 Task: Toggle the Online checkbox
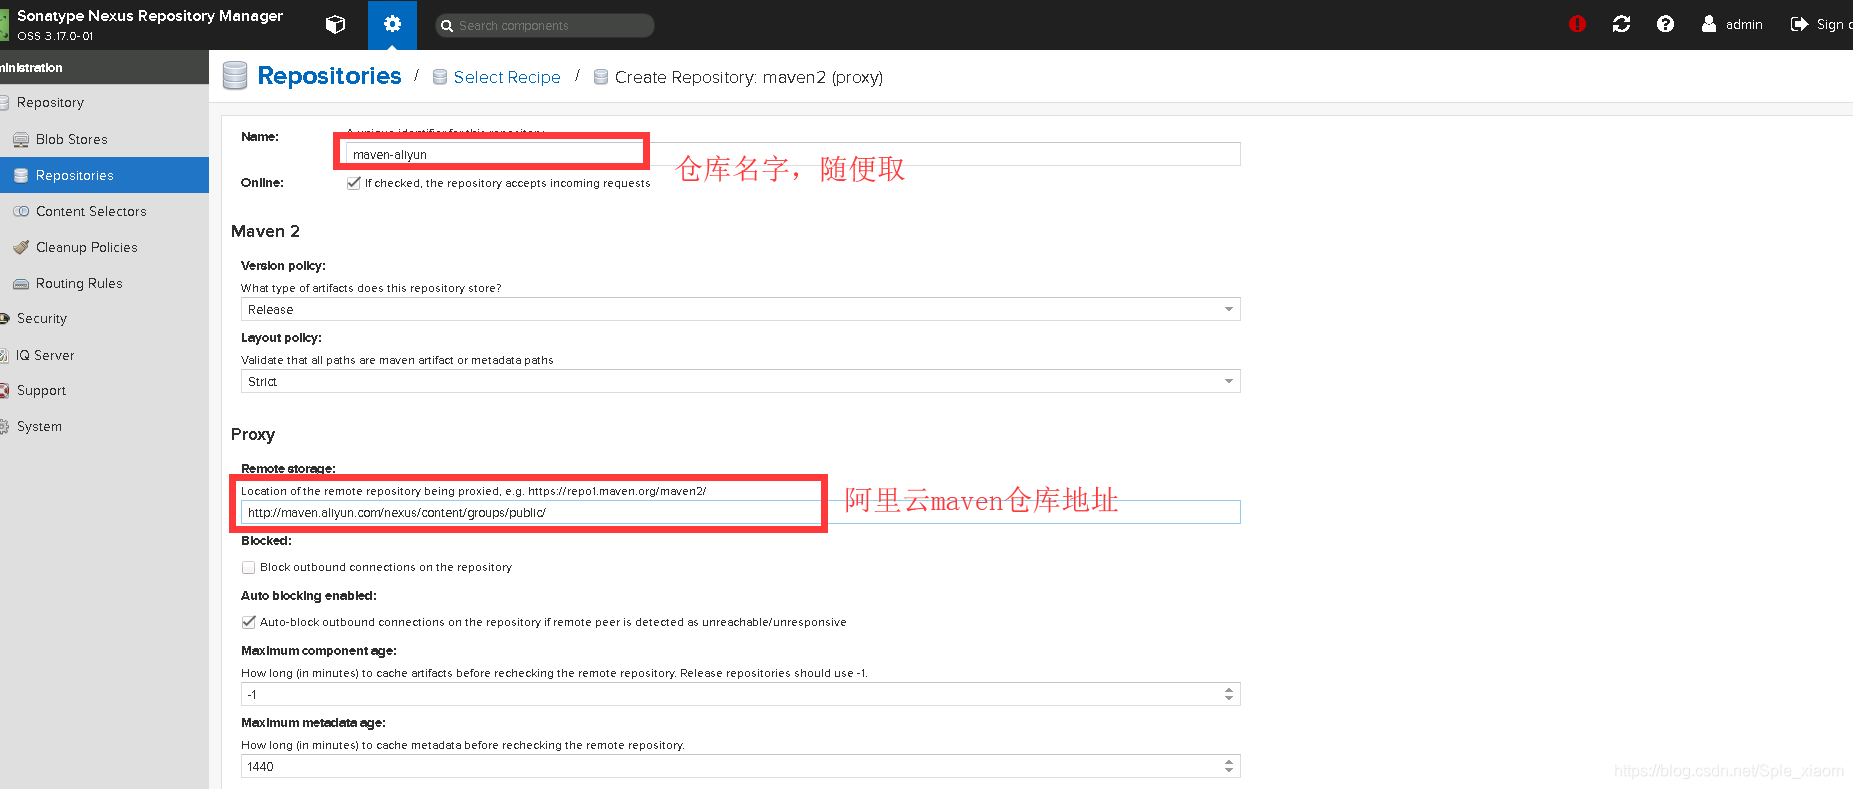[x=353, y=183]
